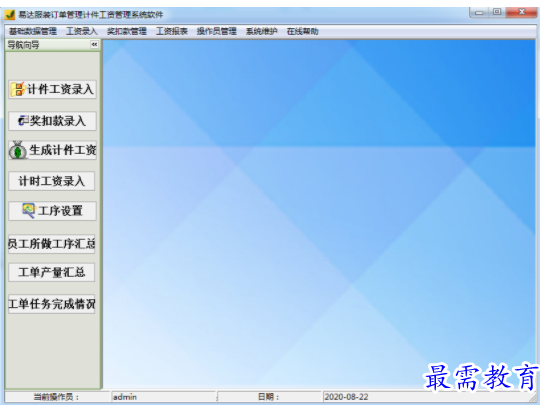Screen dimensions: 547x409
Task: Click the 工序设置 button
Action: point(52,211)
